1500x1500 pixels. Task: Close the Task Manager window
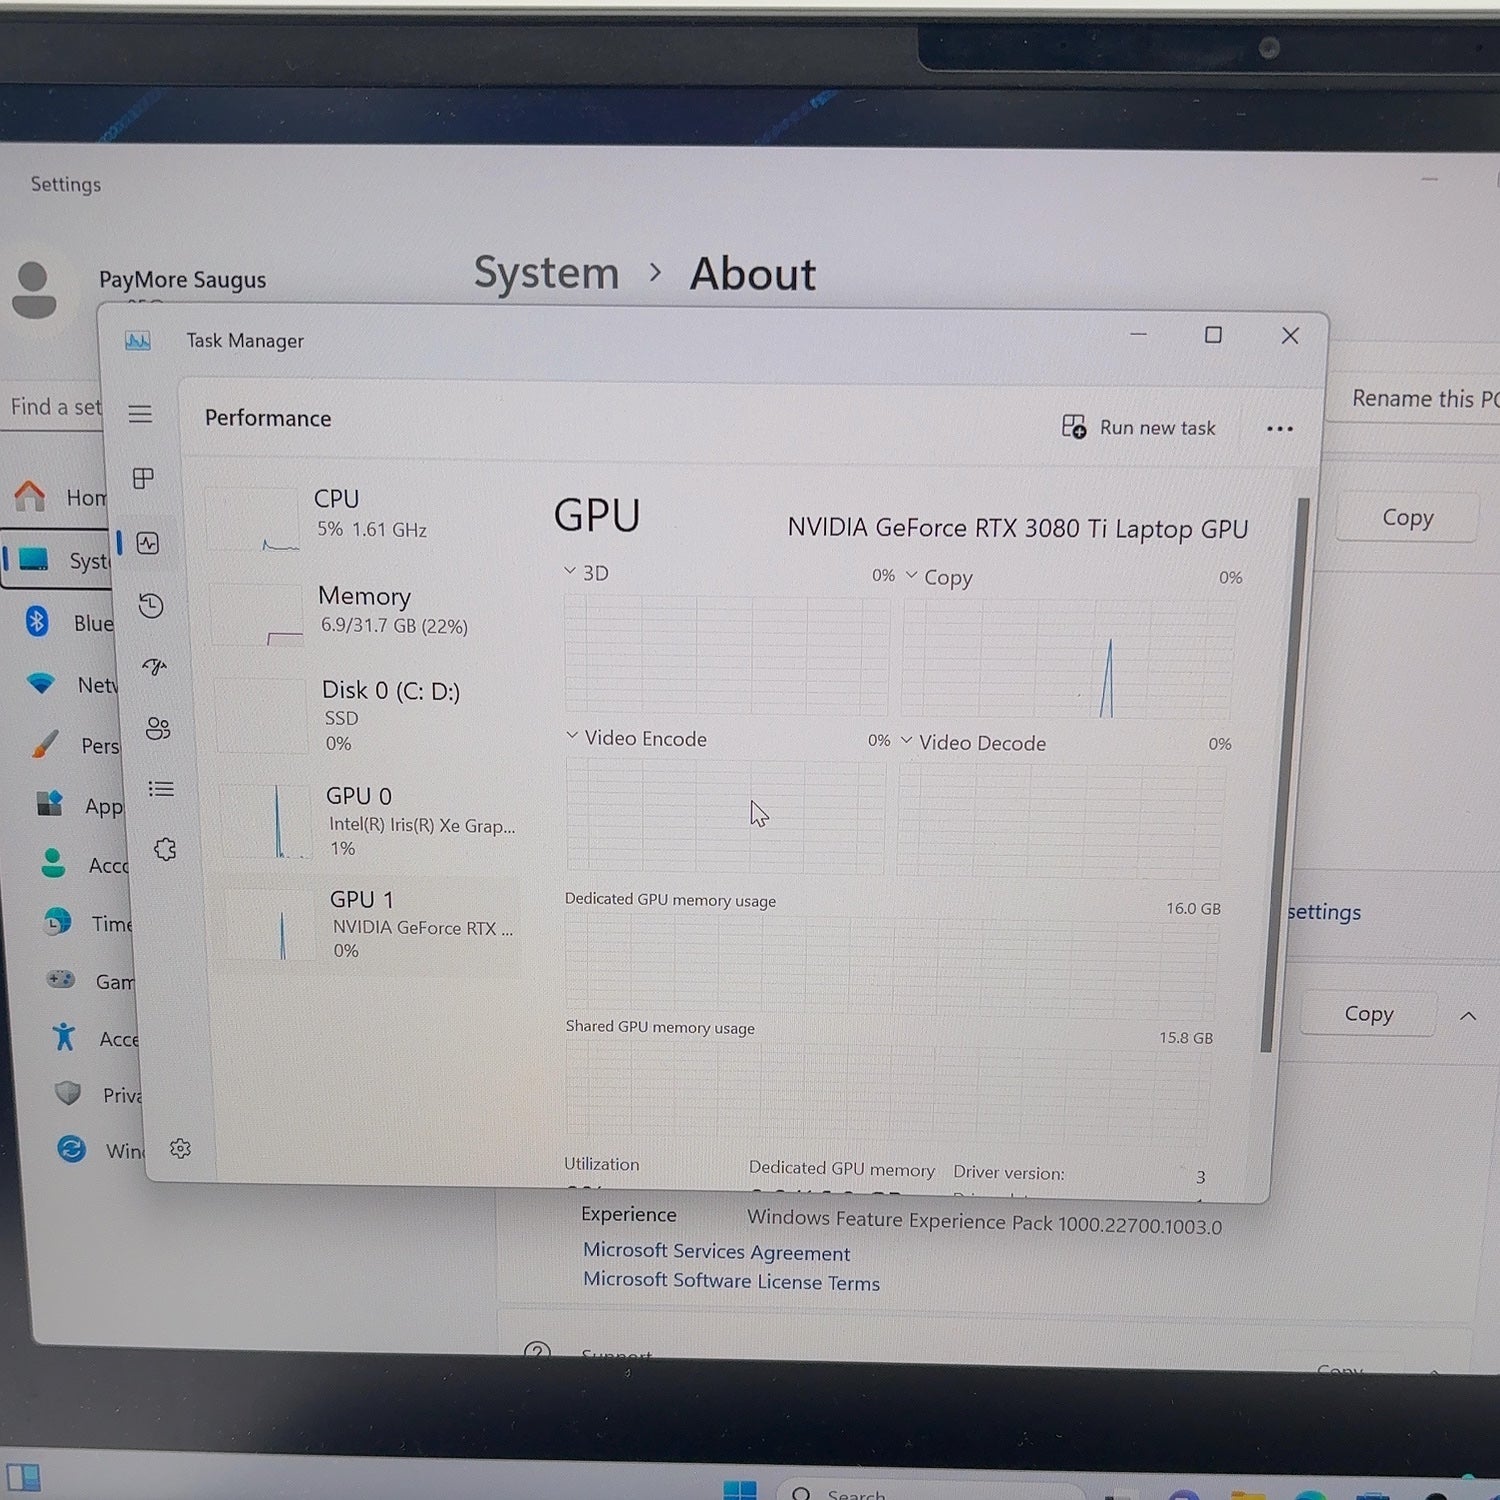pos(1290,336)
